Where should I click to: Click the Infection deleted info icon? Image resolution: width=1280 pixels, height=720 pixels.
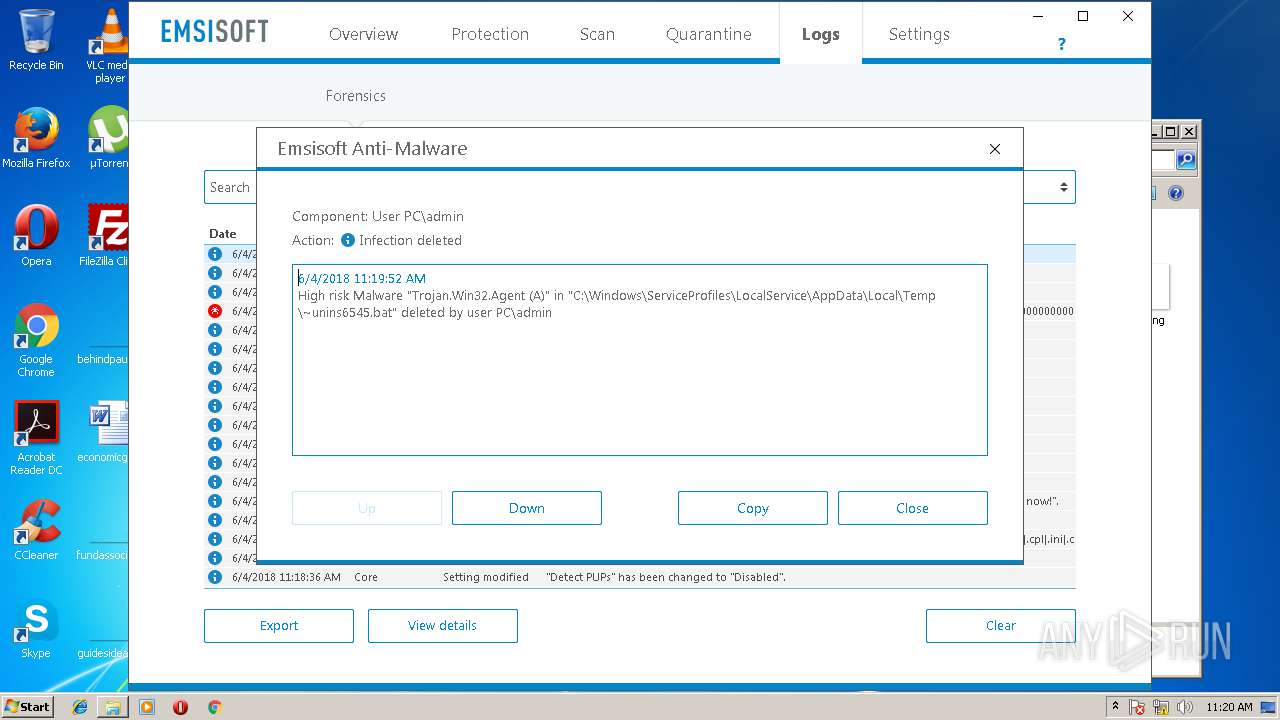[348, 240]
